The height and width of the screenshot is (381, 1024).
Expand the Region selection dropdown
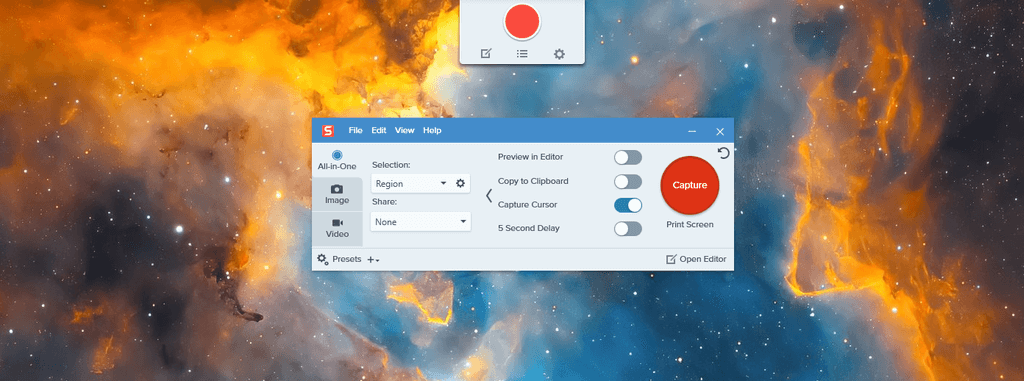tap(411, 184)
